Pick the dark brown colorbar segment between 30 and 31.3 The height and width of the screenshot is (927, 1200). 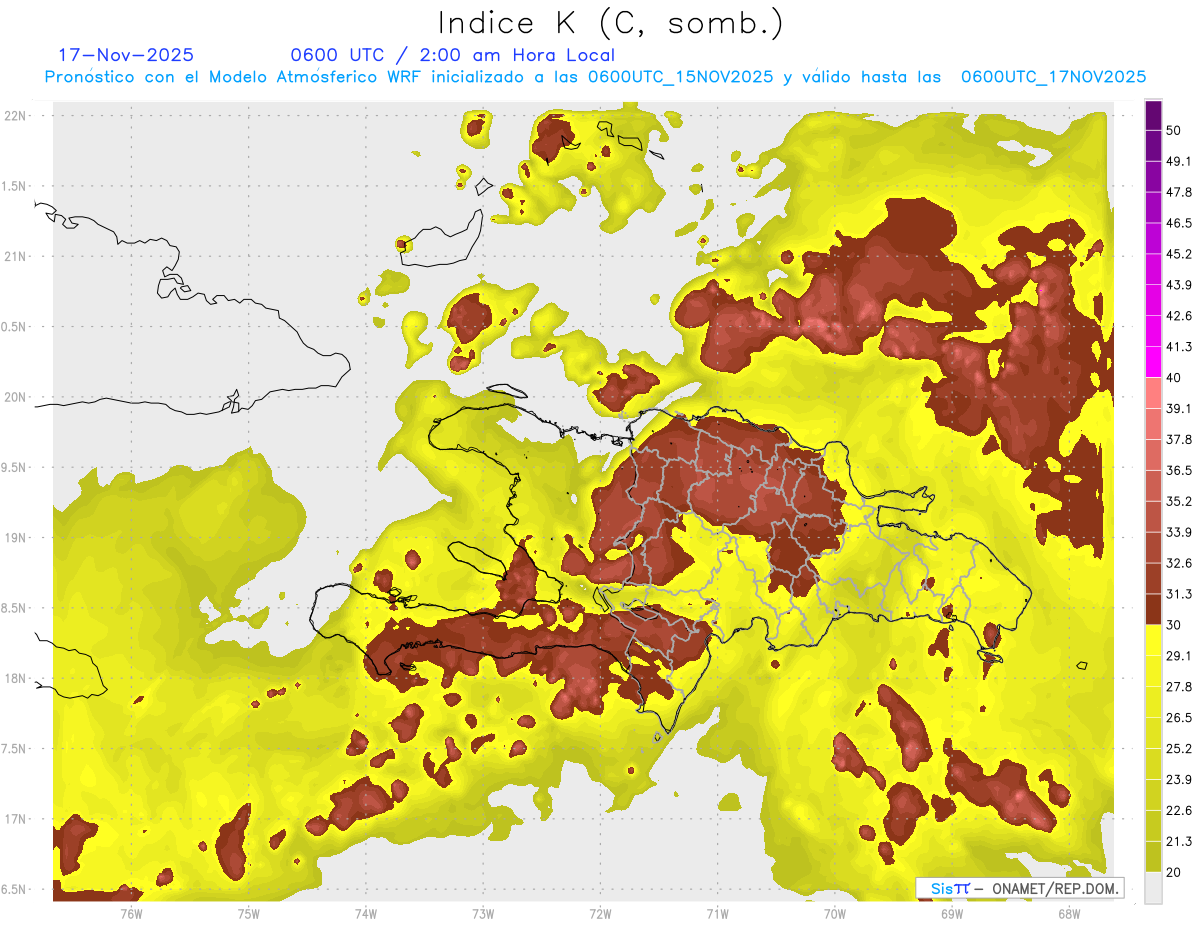click(1153, 610)
